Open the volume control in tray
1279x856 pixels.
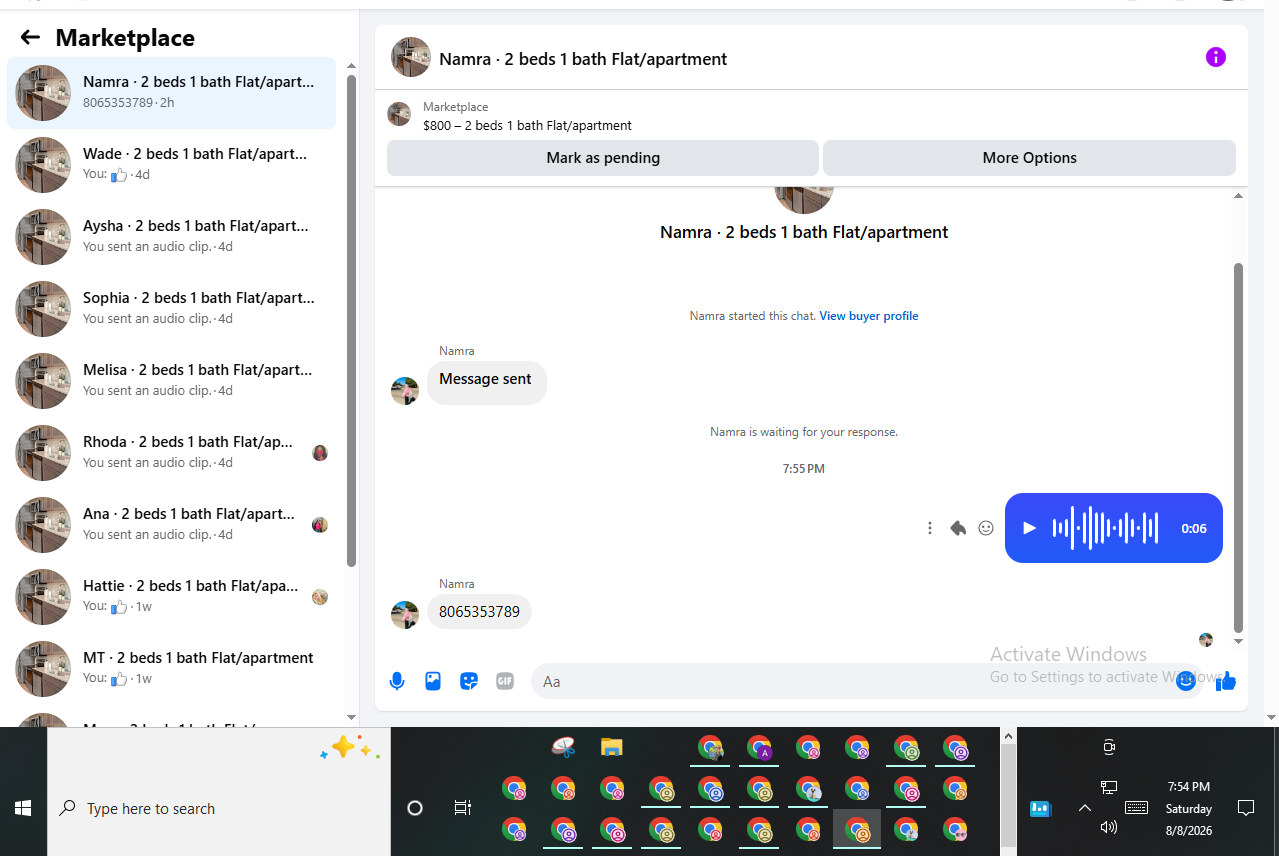[1108, 827]
